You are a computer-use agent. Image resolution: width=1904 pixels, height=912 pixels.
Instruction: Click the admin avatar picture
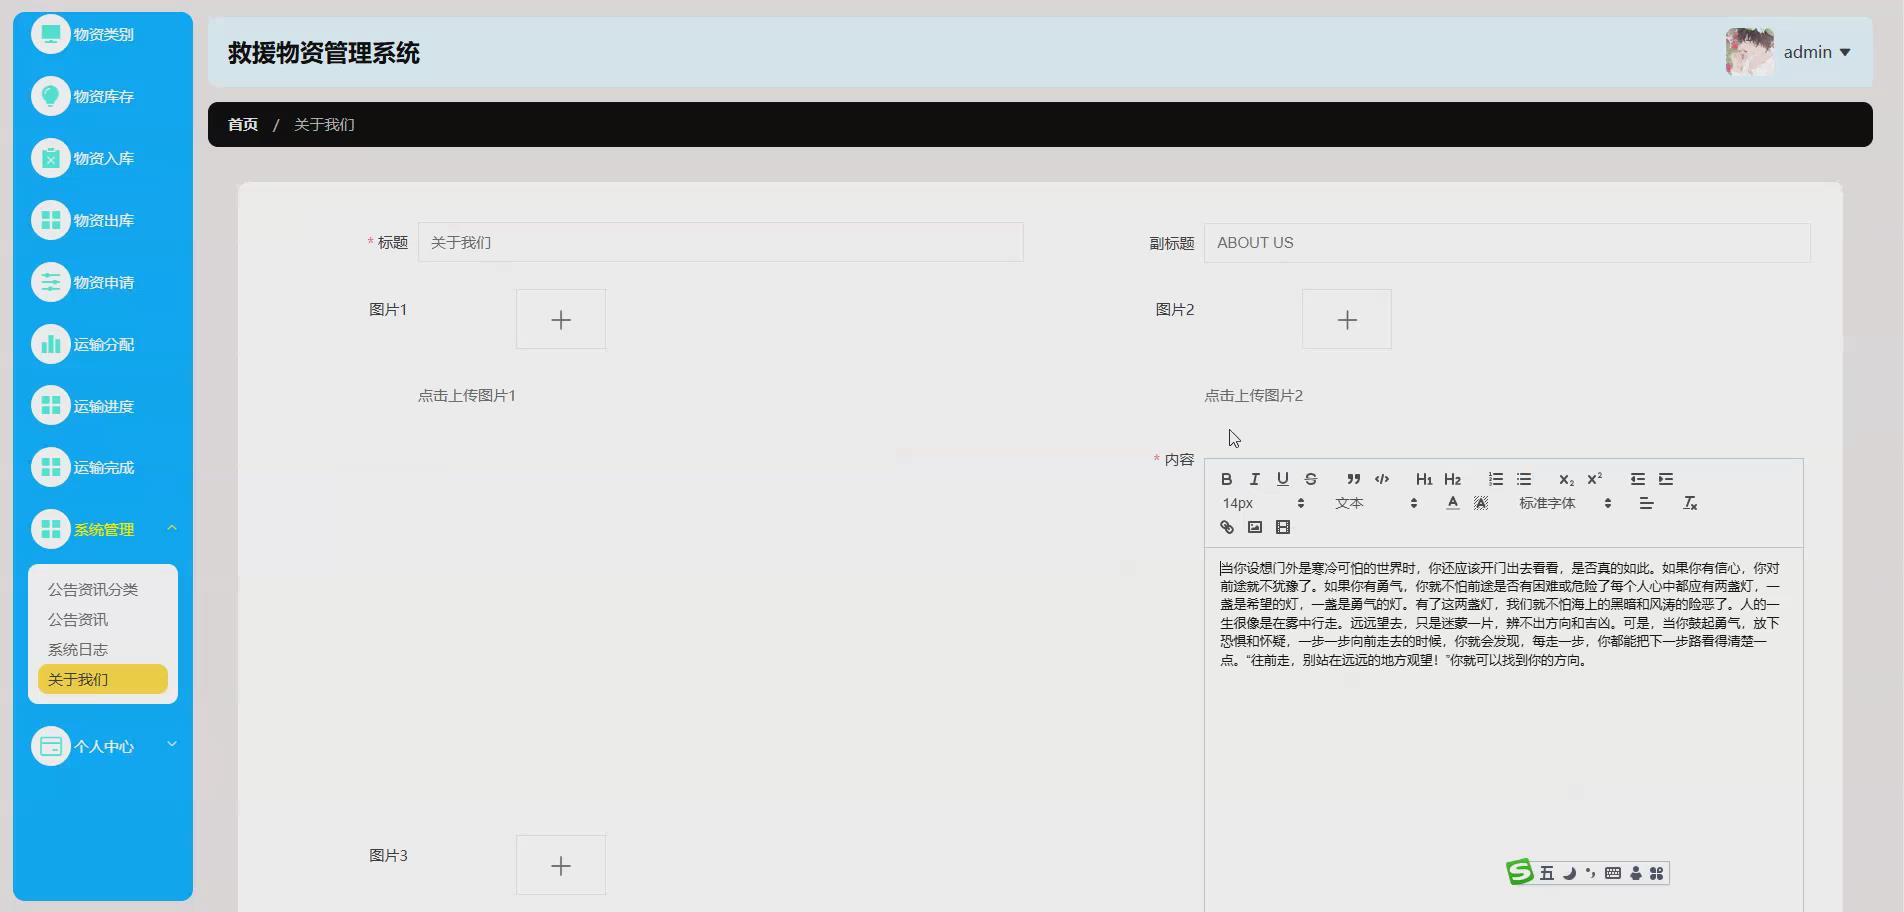click(1750, 52)
